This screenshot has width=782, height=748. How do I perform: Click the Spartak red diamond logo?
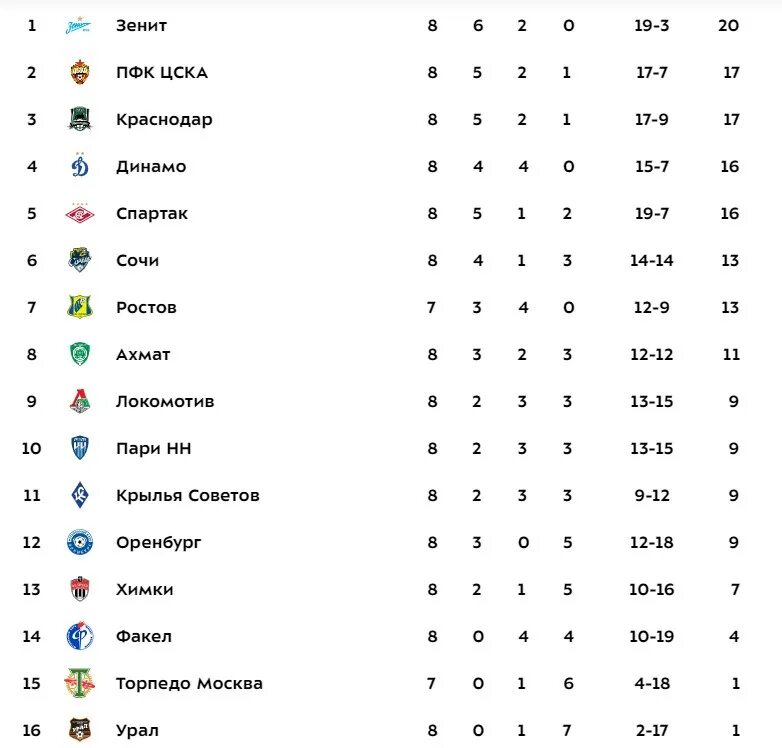[x=79, y=213]
